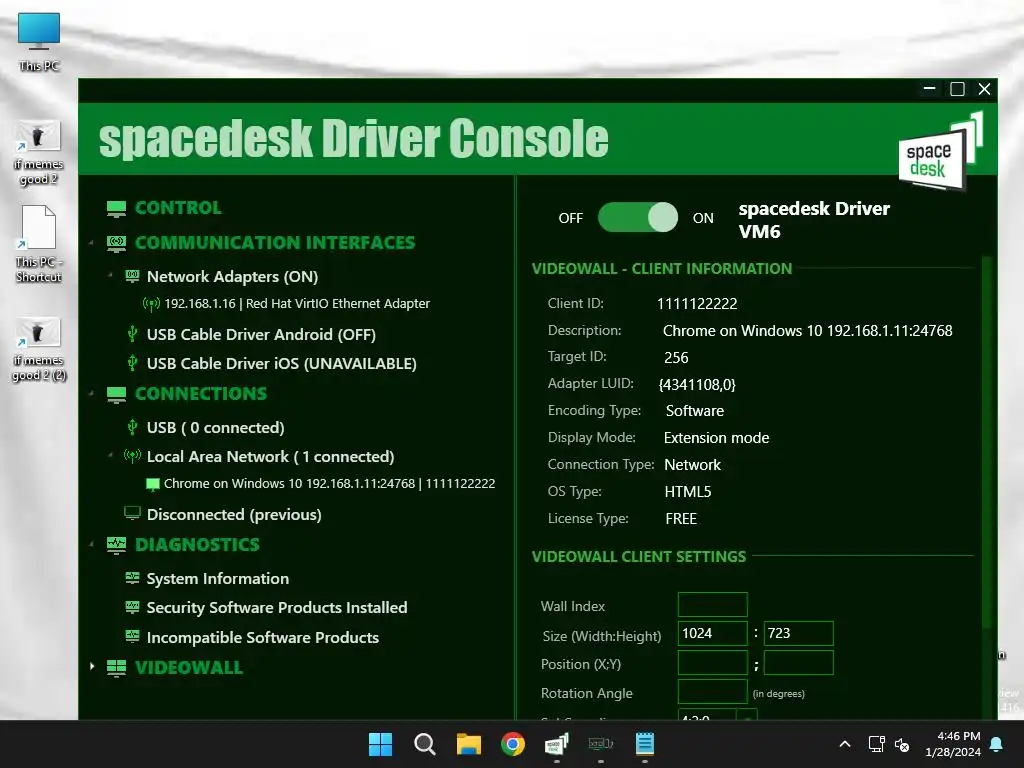The image size is (1024, 768).
Task: Open the Notepad taskbar icon
Action: tap(645, 744)
